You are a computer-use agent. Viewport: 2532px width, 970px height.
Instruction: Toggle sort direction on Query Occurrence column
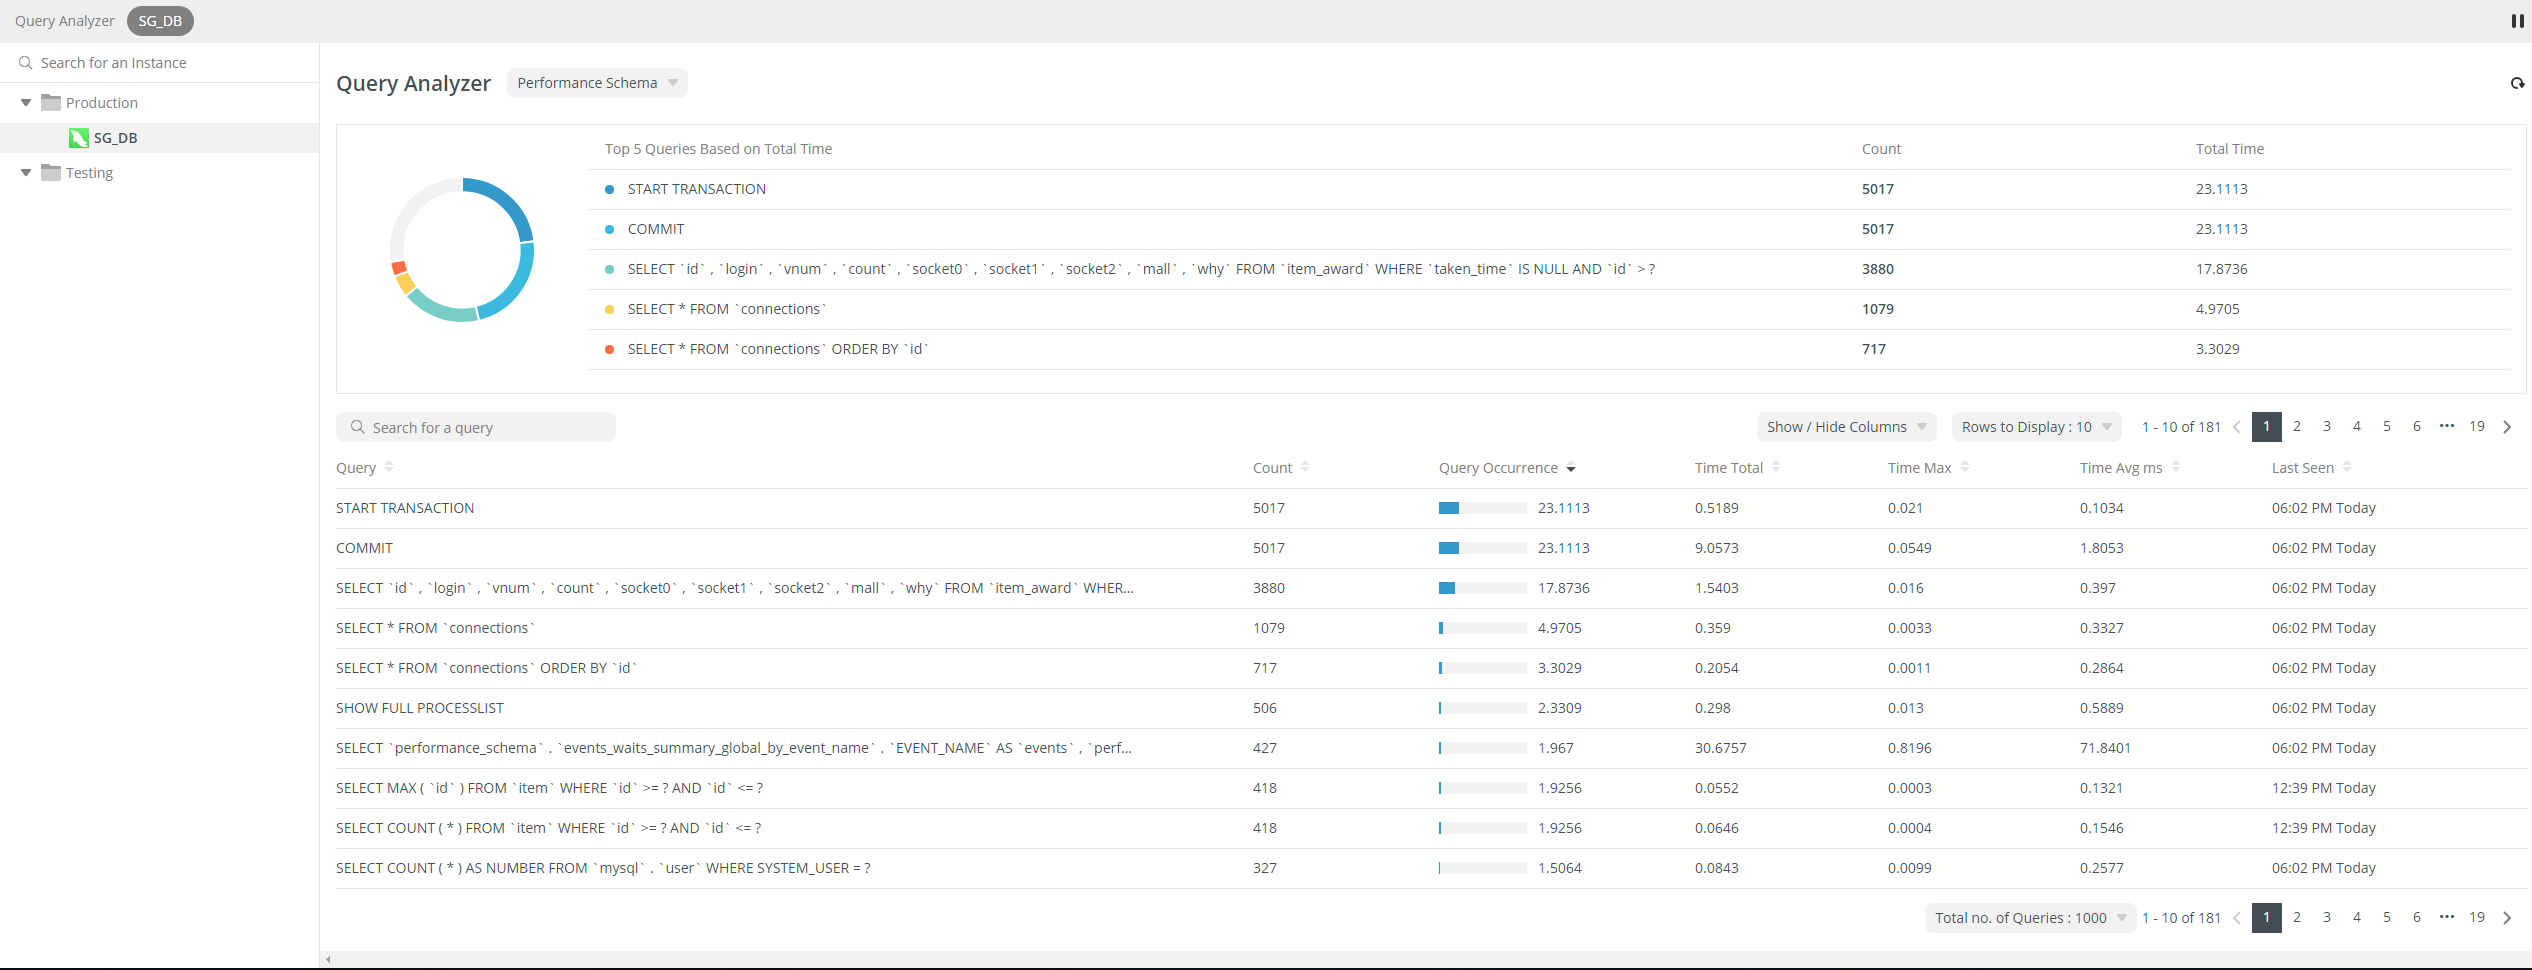(1570, 468)
